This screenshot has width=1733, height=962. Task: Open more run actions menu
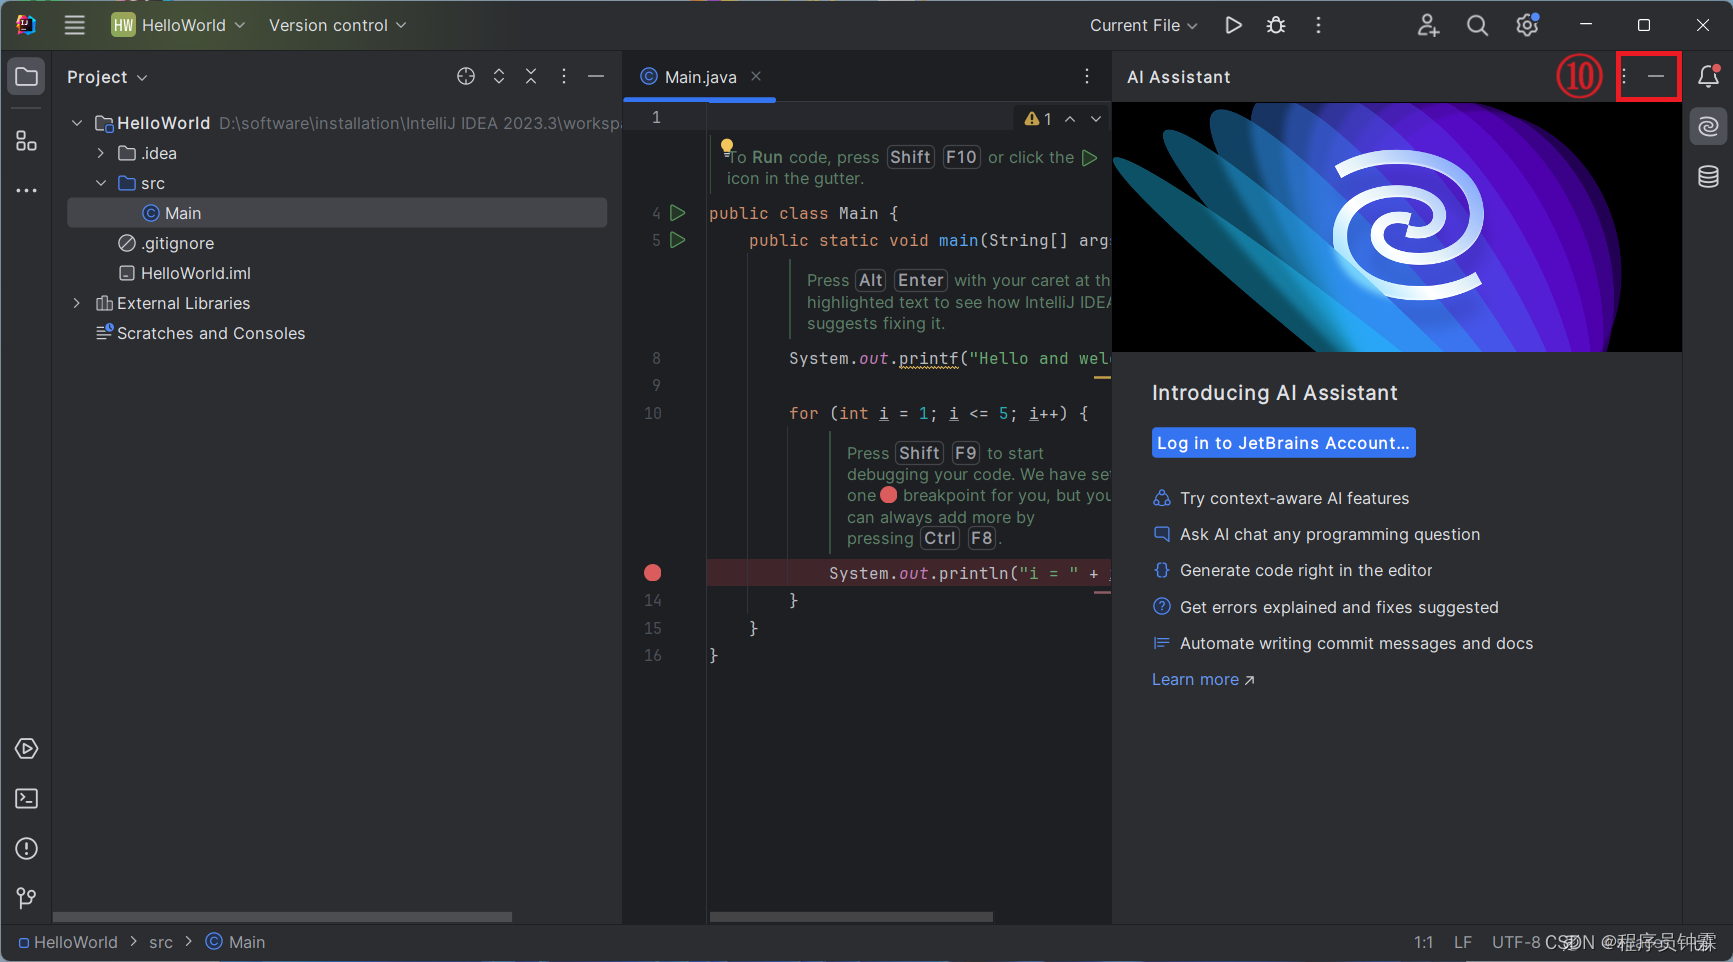(1318, 25)
